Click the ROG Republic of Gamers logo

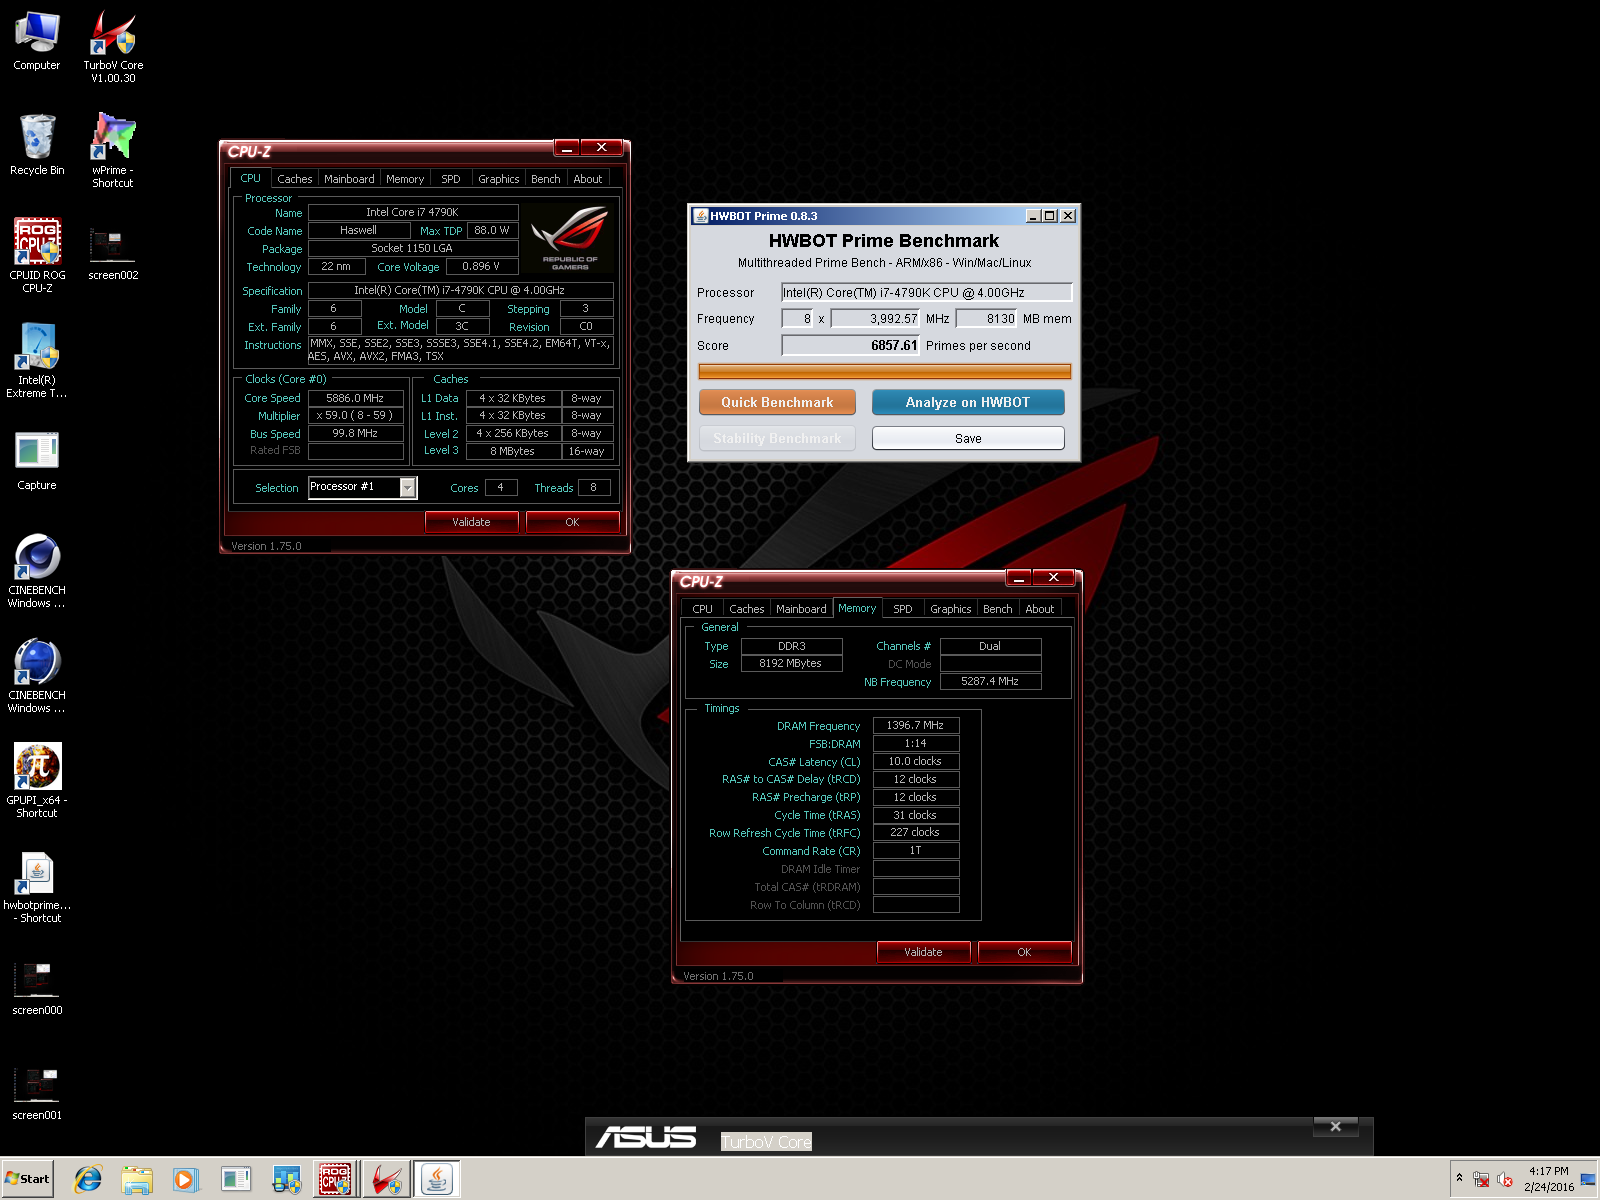[570, 238]
